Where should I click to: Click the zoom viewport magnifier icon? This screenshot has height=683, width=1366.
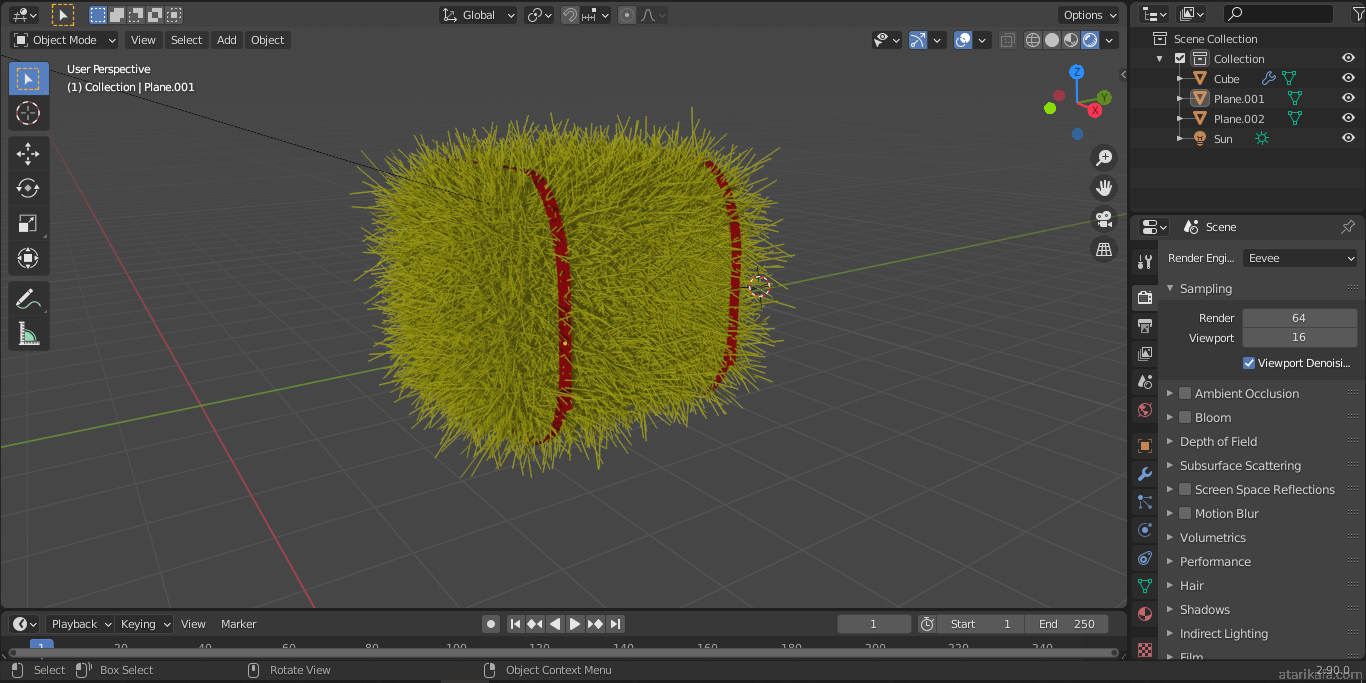pyautogui.click(x=1104, y=158)
